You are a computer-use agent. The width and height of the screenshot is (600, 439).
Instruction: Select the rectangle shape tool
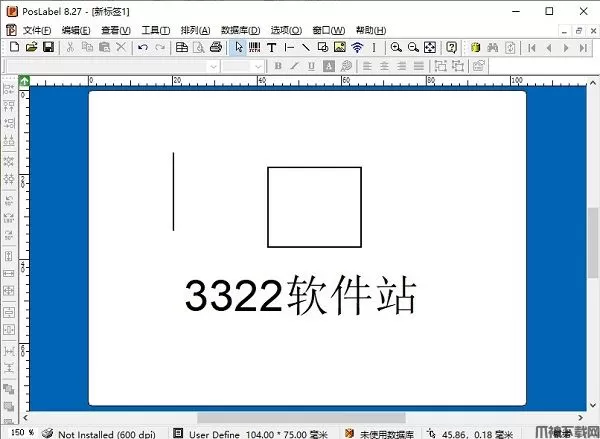pyautogui.click(x=323, y=47)
